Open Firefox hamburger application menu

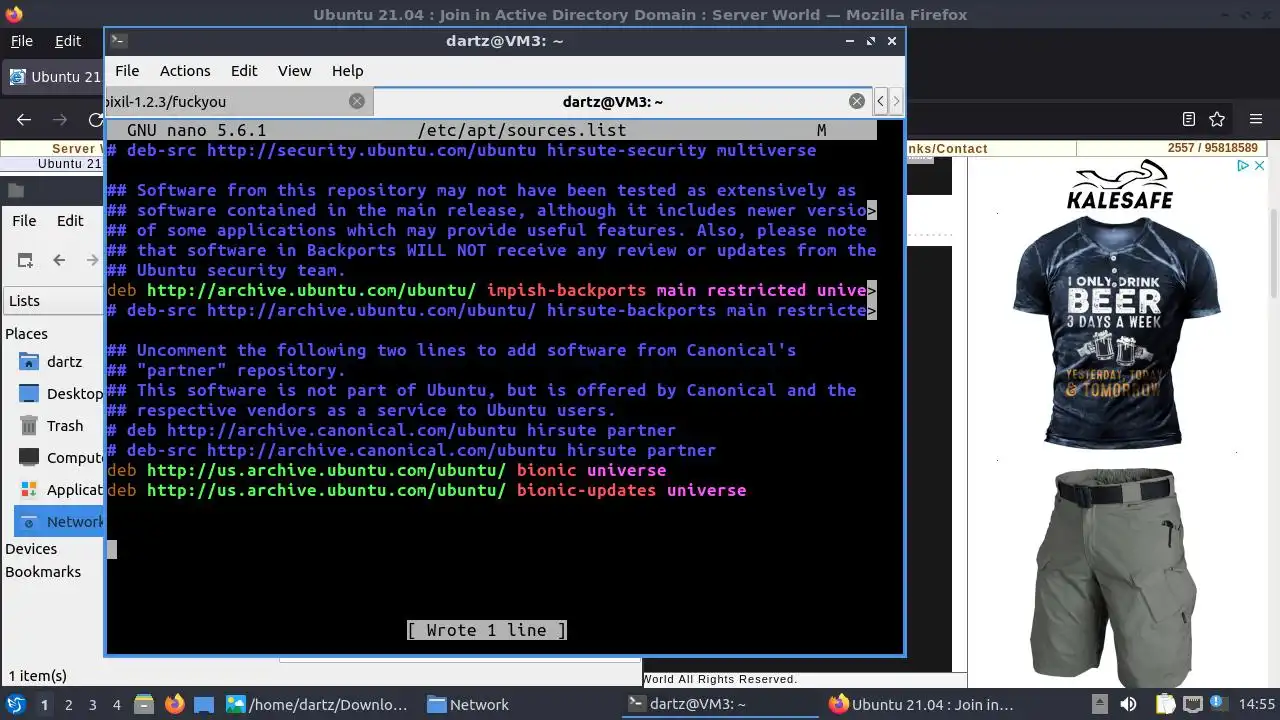click(x=1256, y=119)
